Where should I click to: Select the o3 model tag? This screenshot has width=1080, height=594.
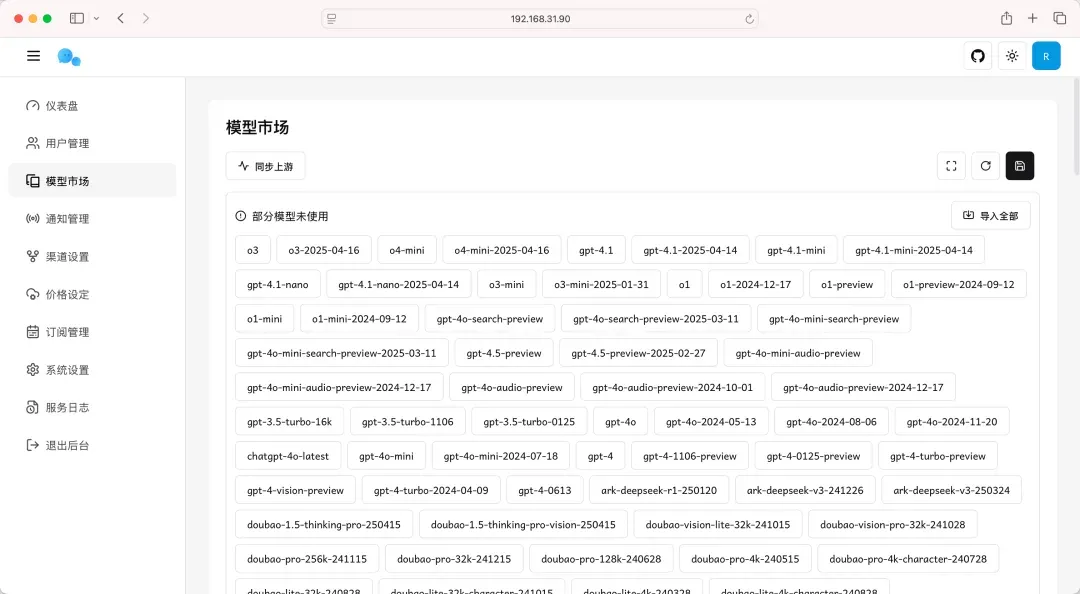tap(253, 249)
